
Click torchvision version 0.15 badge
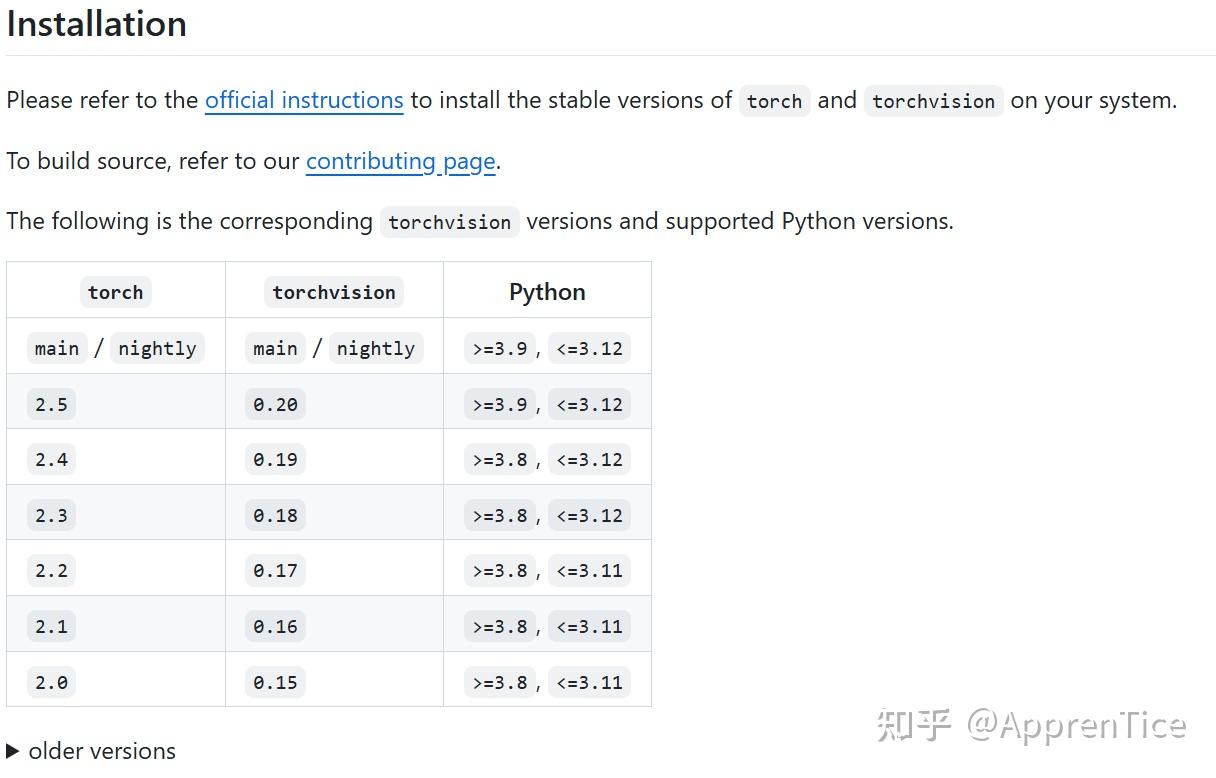275,682
